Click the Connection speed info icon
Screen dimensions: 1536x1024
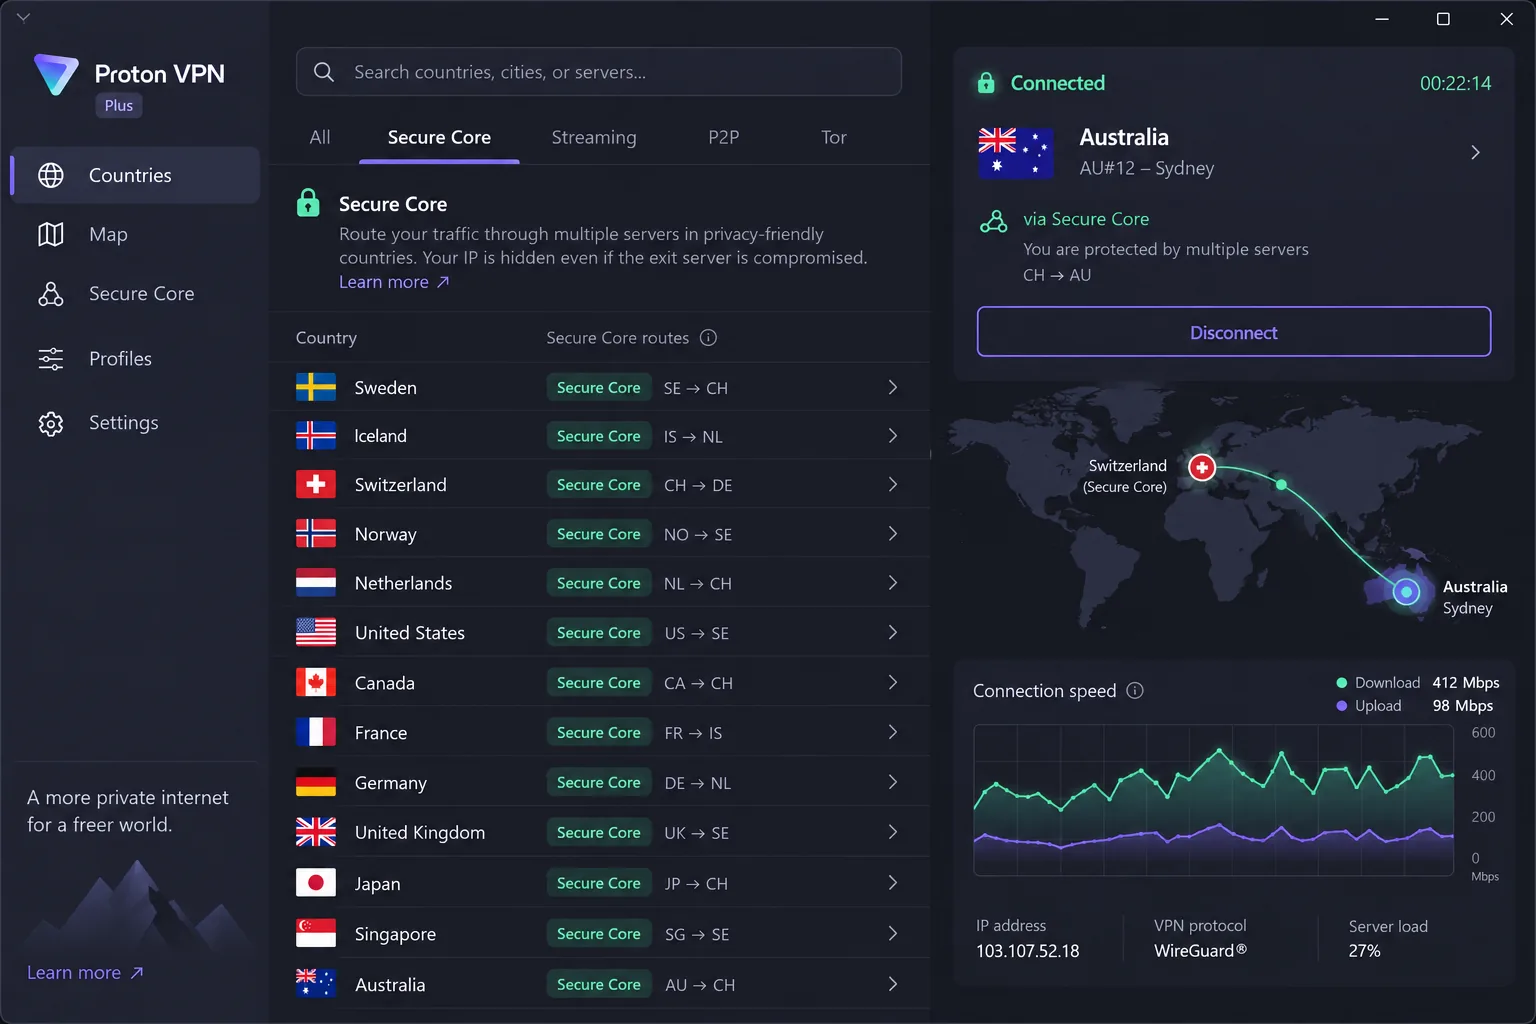[1135, 691]
